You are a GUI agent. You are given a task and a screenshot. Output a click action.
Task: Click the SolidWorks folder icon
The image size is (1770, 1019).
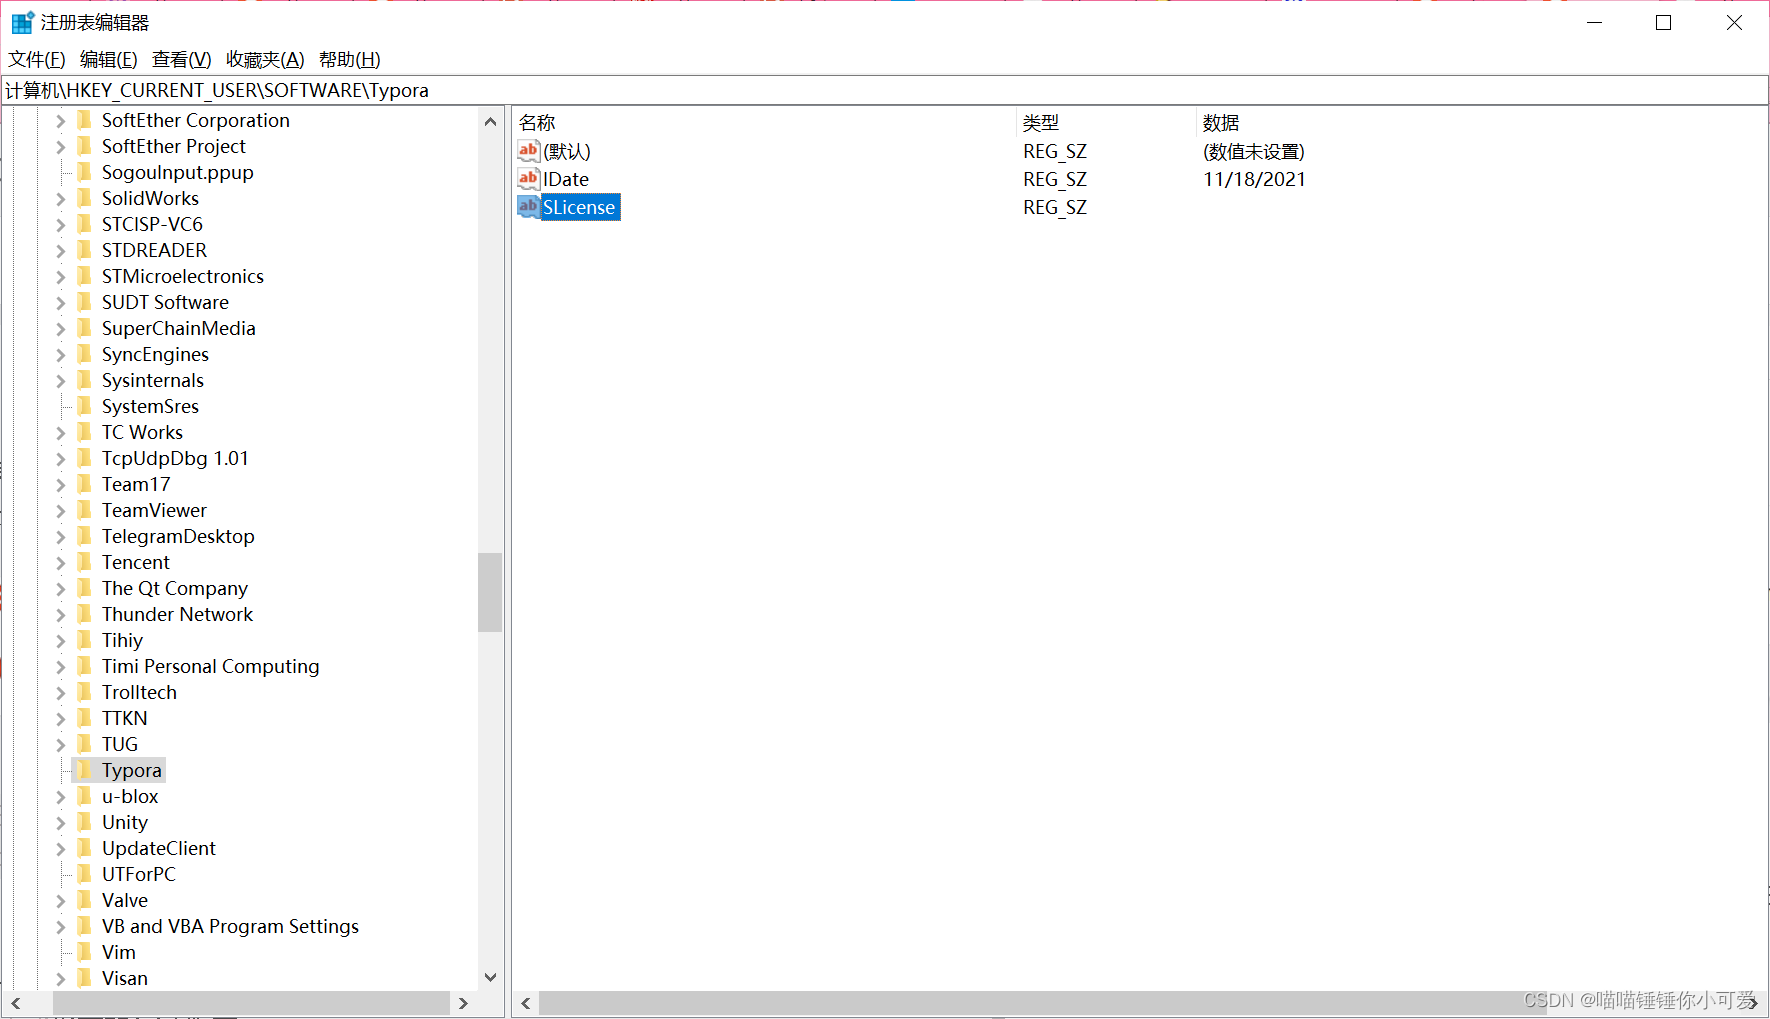(x=85, y=197)
